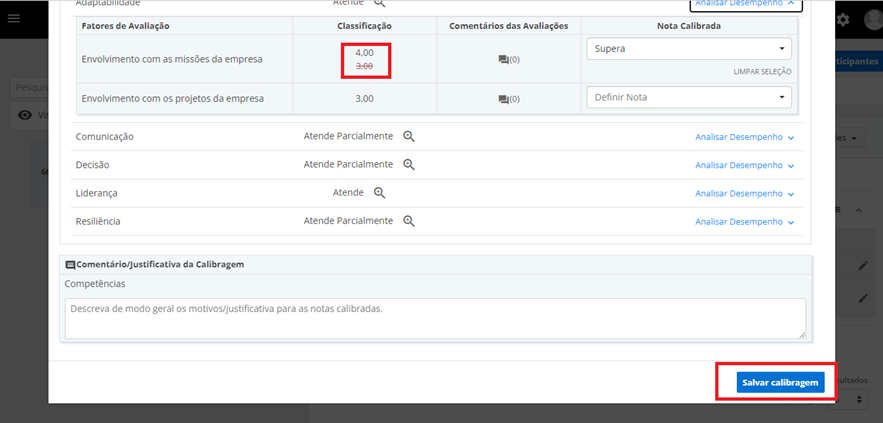The image size is (883, 423).
Task: Open the hamburger menu in the top bar
Action: coord(14,19)
